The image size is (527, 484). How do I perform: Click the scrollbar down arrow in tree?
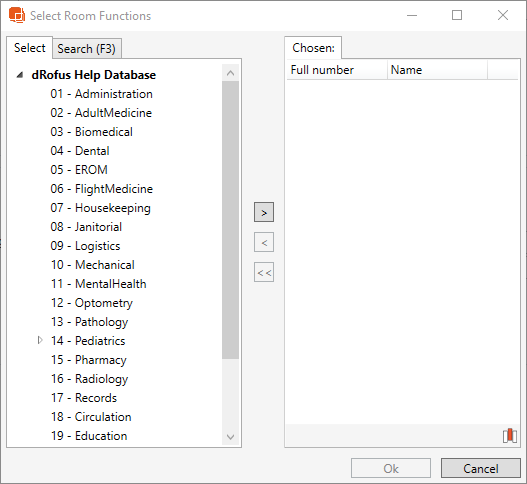click(231, 437)
